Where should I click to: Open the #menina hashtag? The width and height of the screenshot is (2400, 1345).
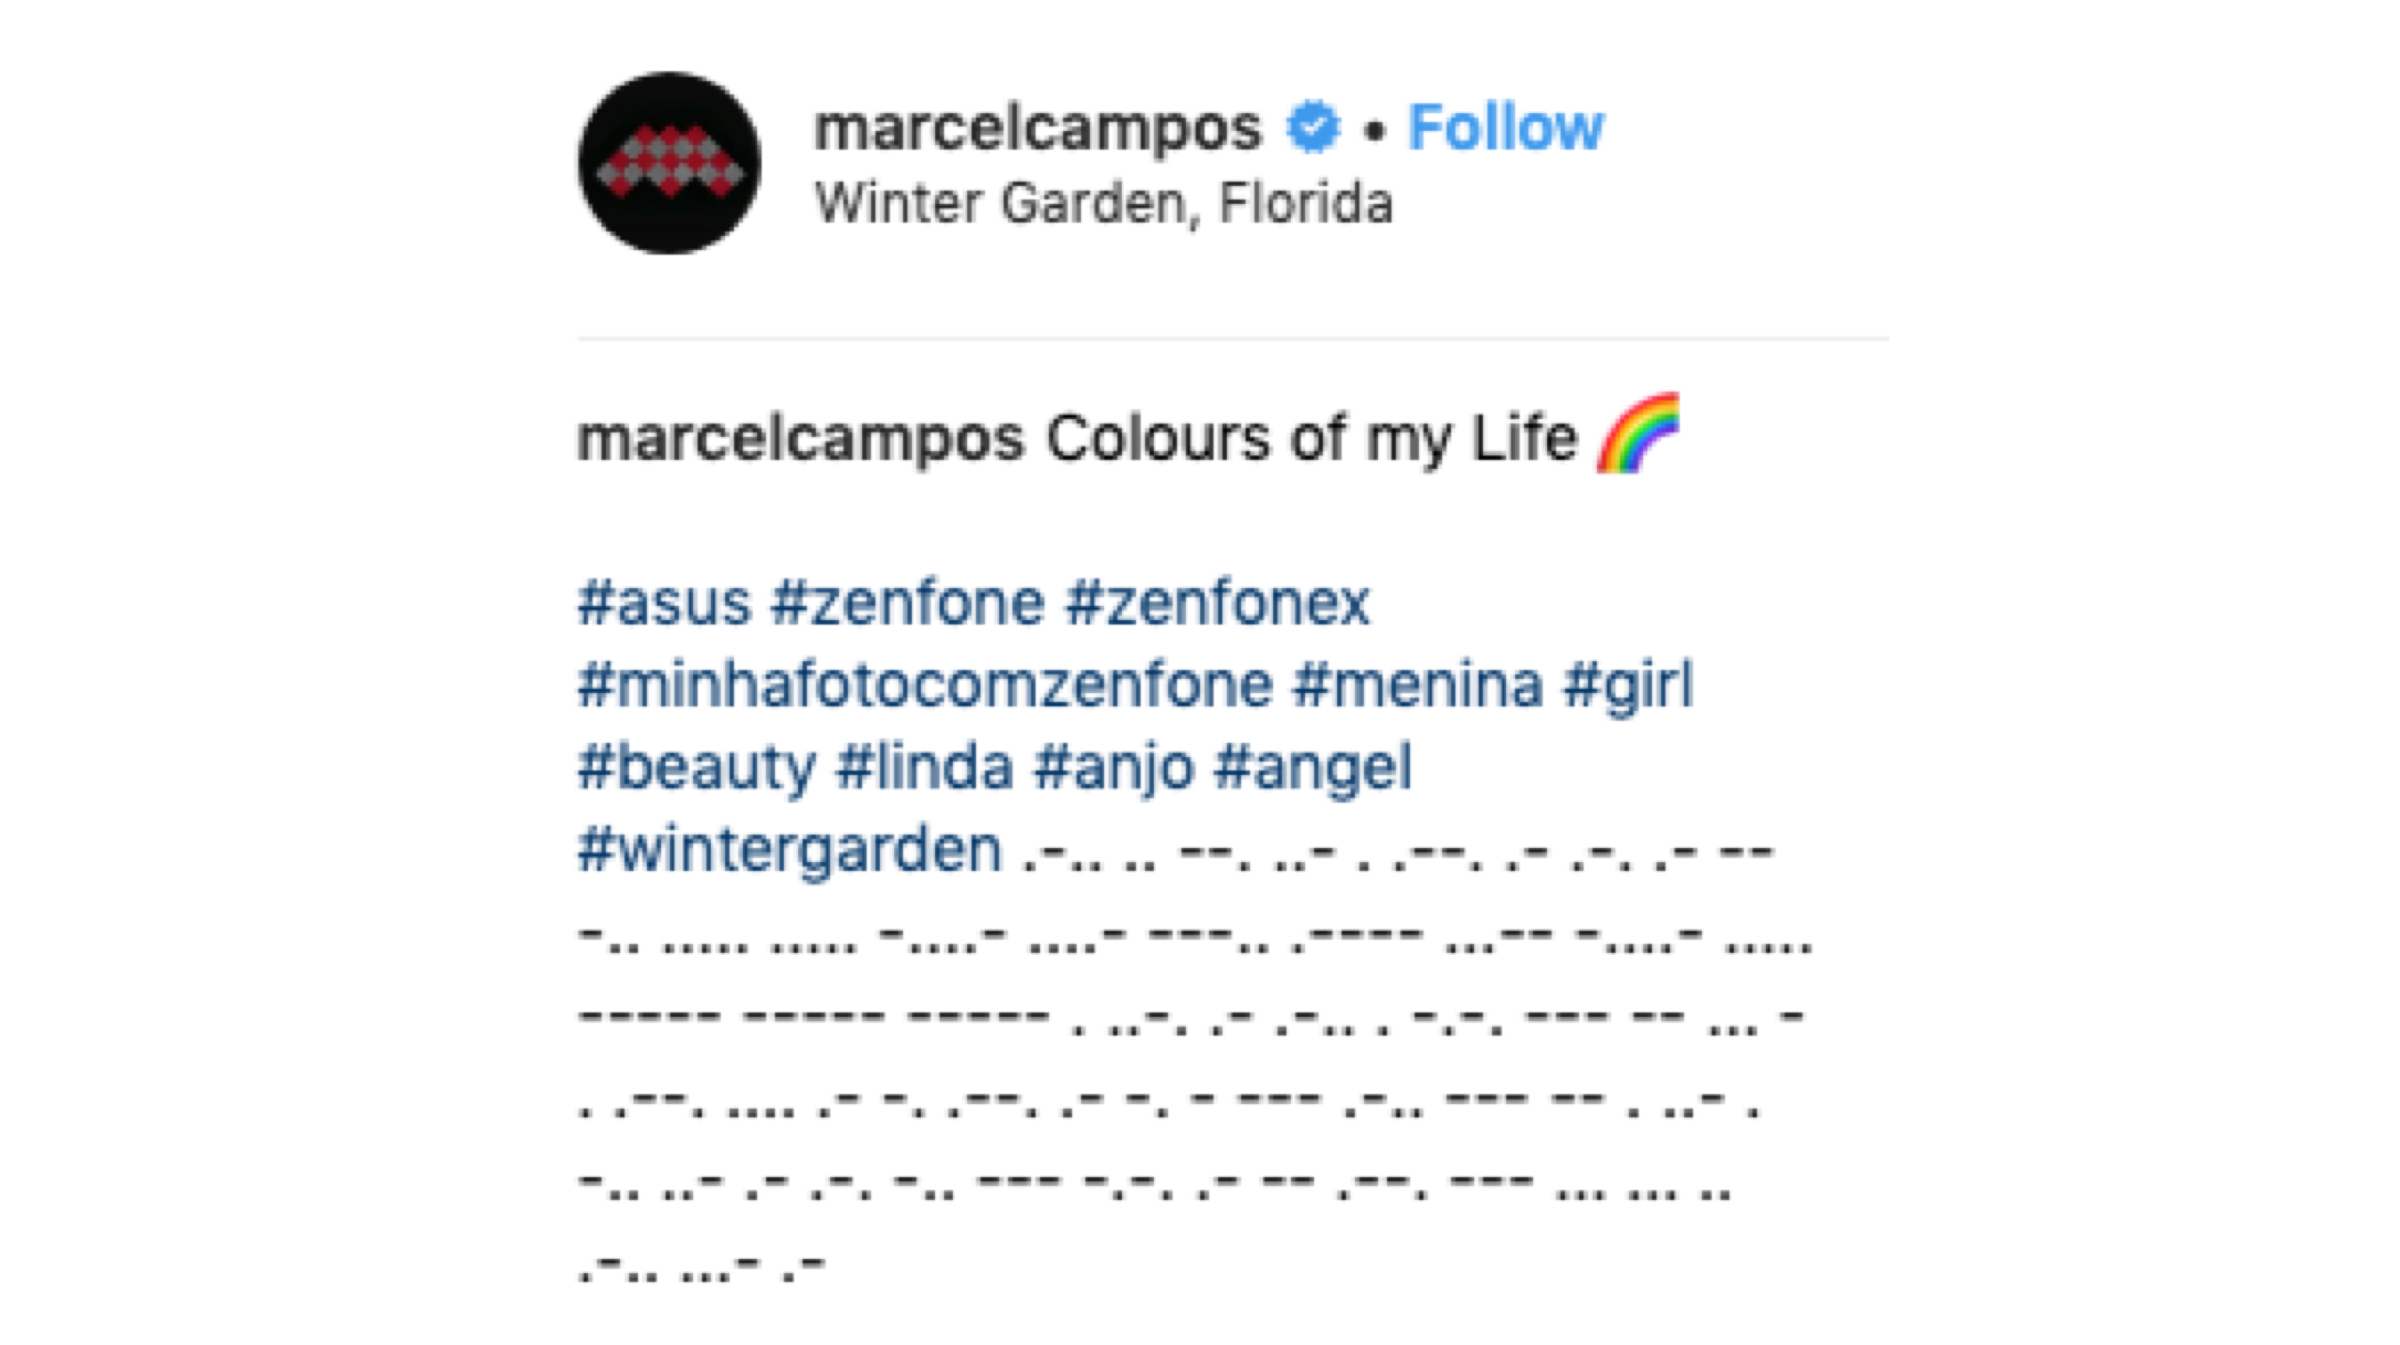(1417, 685)
